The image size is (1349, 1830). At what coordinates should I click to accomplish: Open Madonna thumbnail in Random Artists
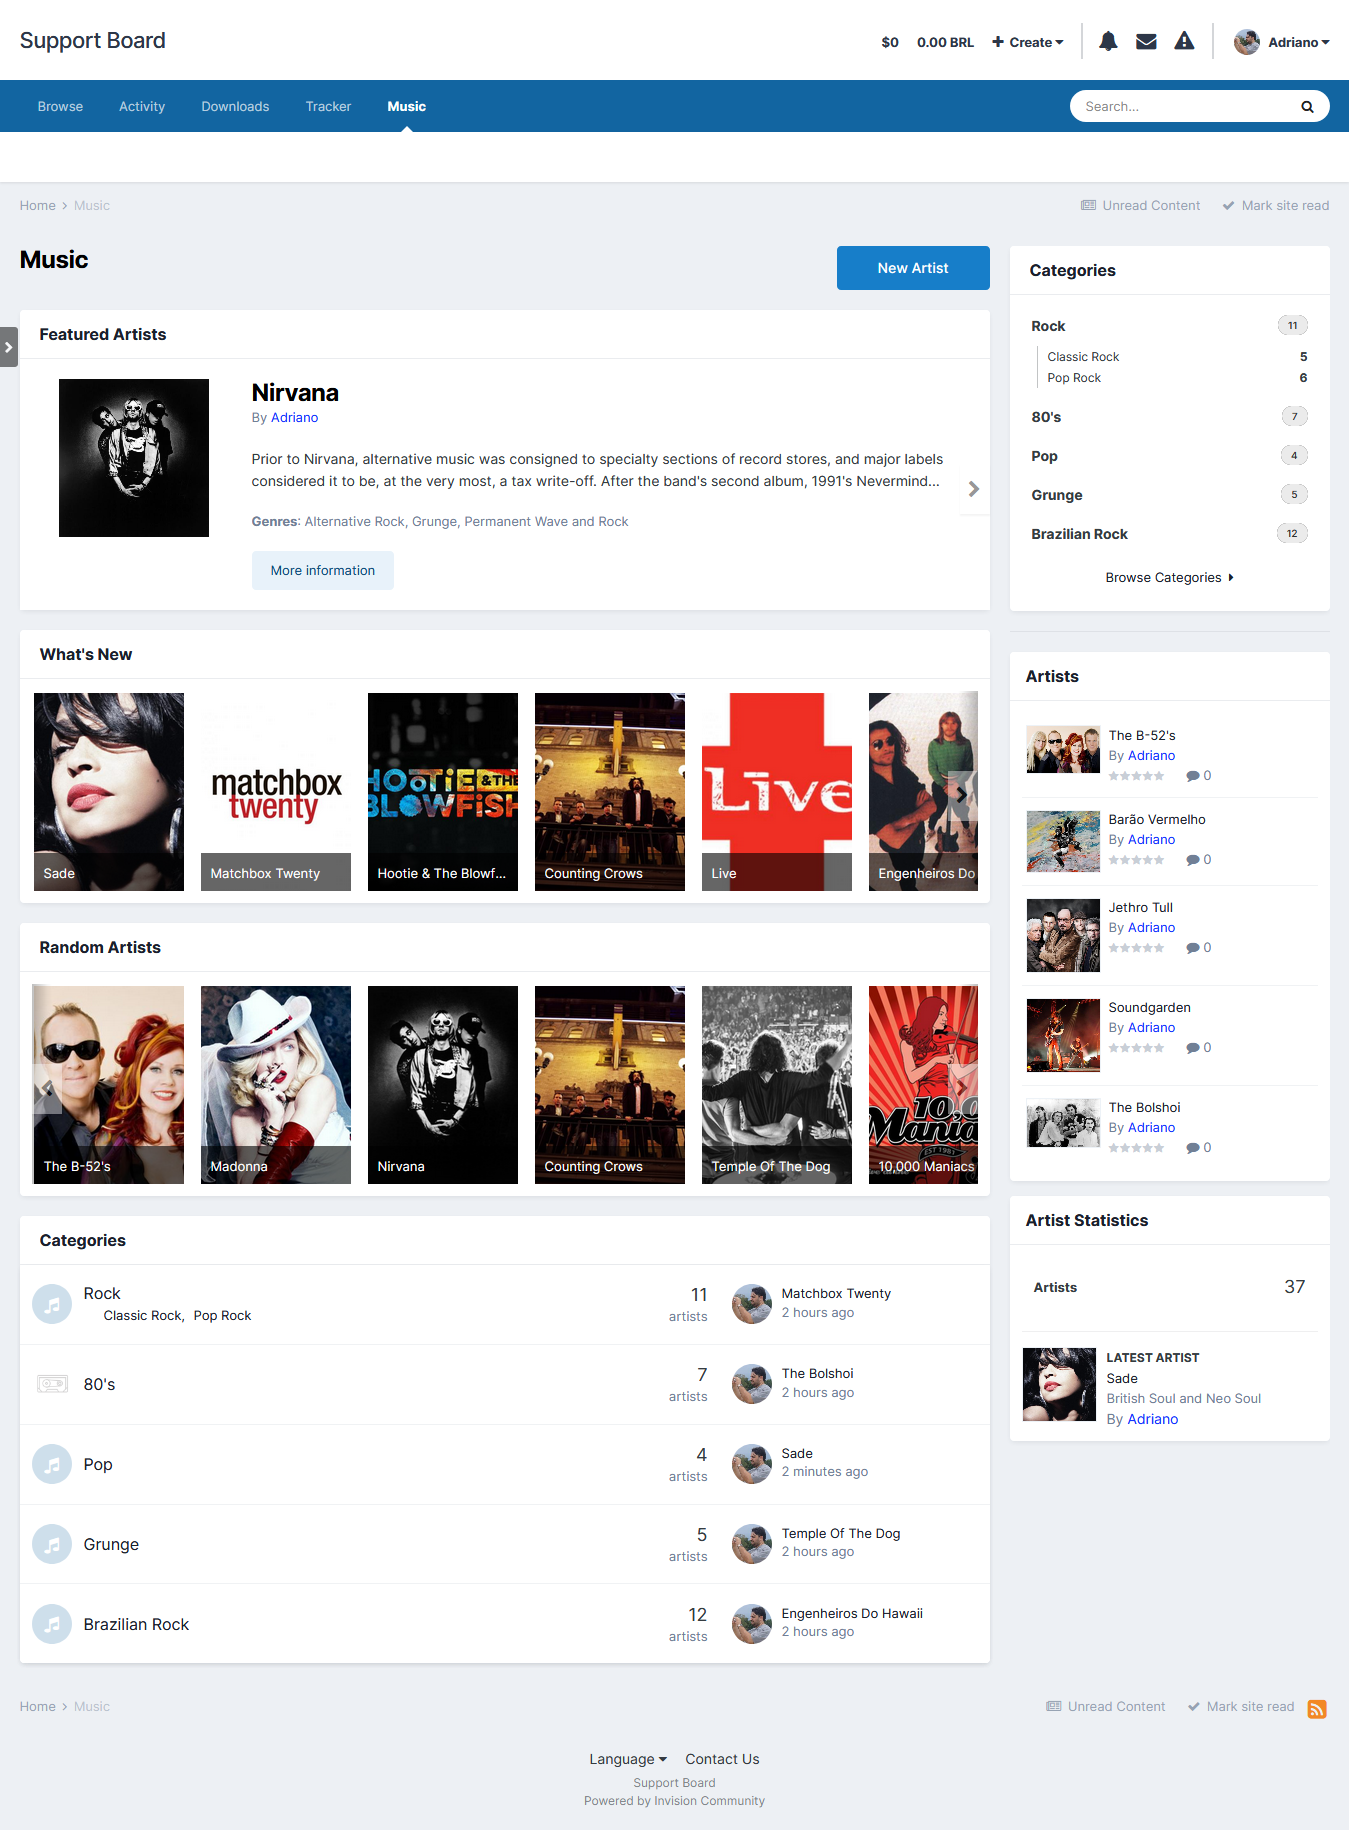click(x=276, y=1085)
